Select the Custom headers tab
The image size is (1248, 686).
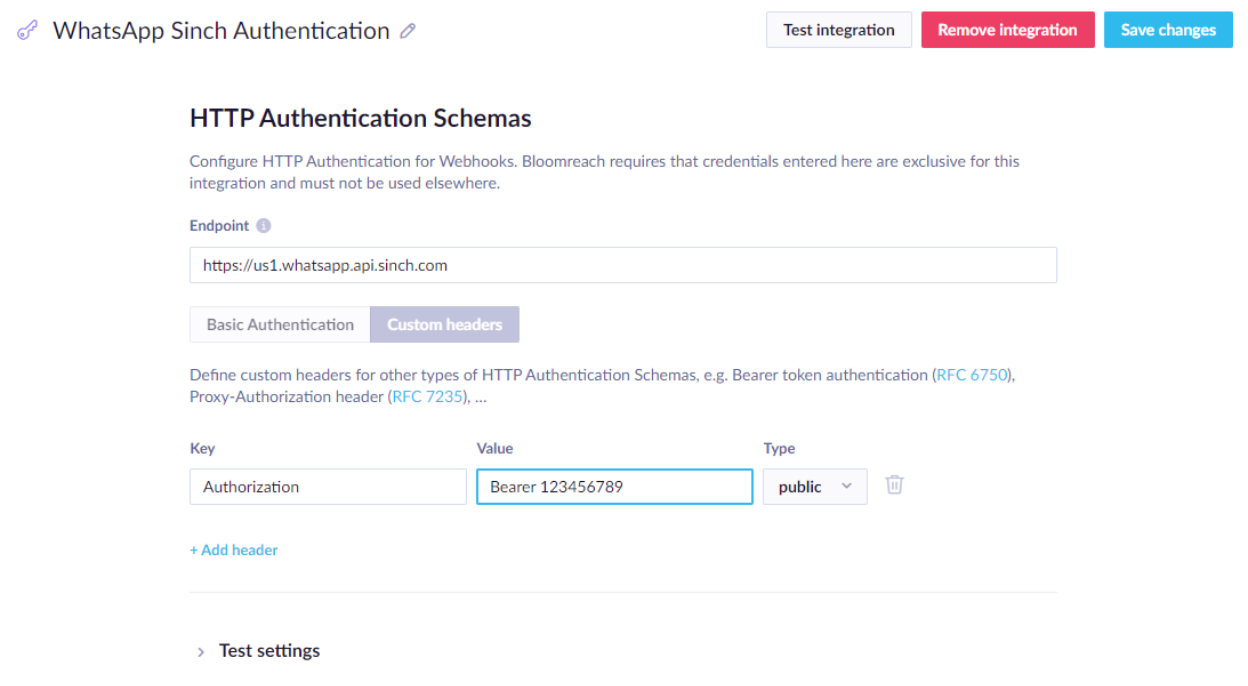pos(444,325)
